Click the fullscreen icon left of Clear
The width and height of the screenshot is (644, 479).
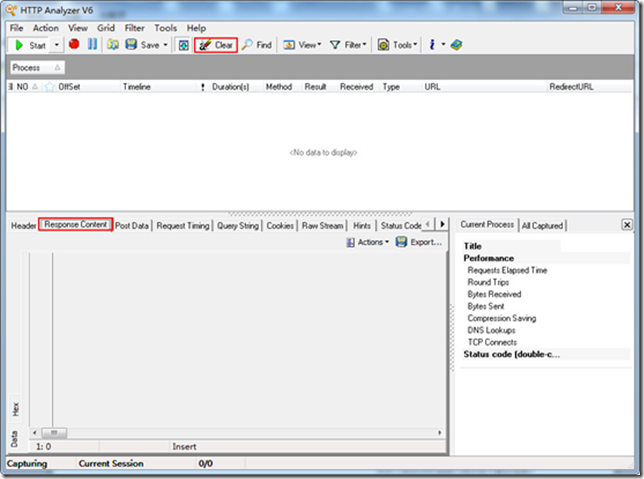click(183, 45)
